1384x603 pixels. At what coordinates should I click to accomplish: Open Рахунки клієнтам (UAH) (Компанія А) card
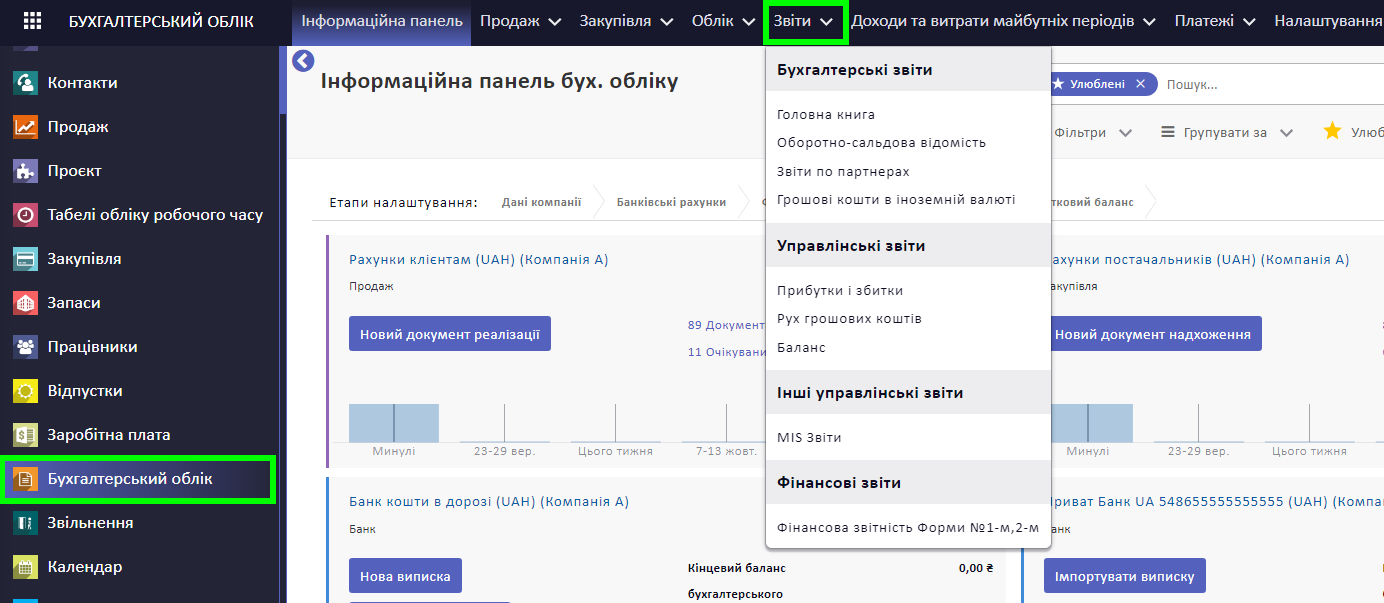[x=478, y=260]
